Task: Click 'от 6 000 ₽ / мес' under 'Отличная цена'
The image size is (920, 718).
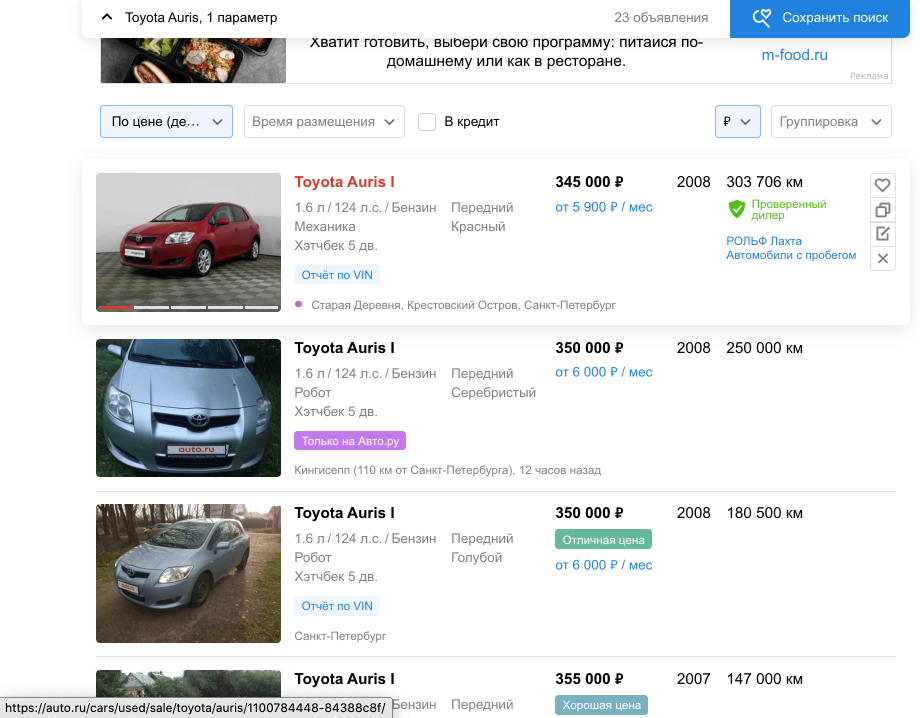Action: pyautogui.click(x=604, y=565)
